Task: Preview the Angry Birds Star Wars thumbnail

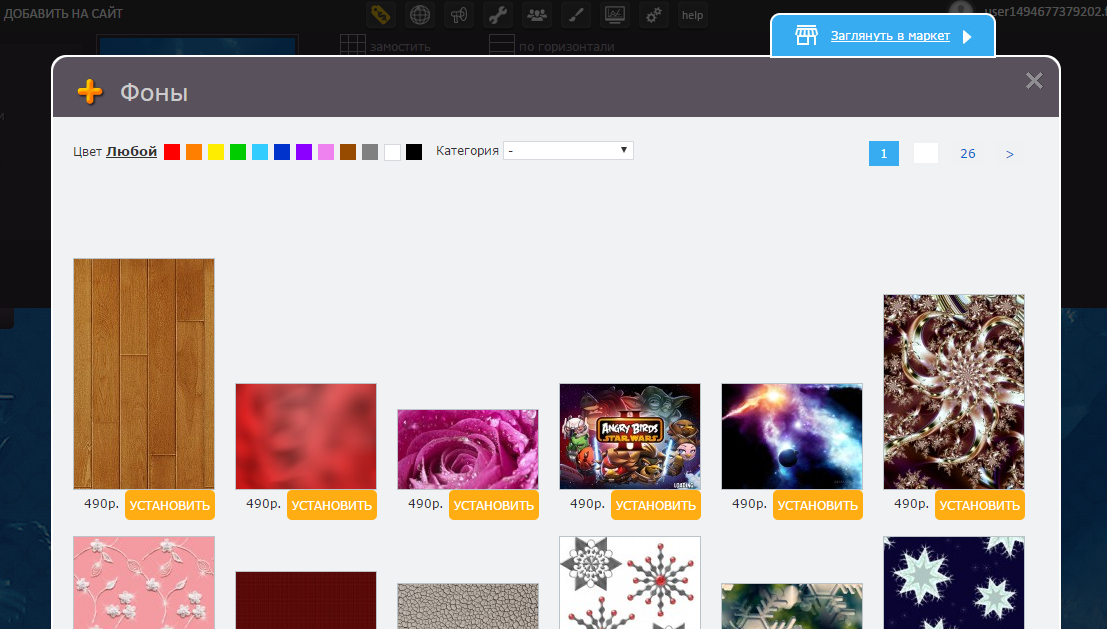Action: pyautogui.click(x=630, y=436)
